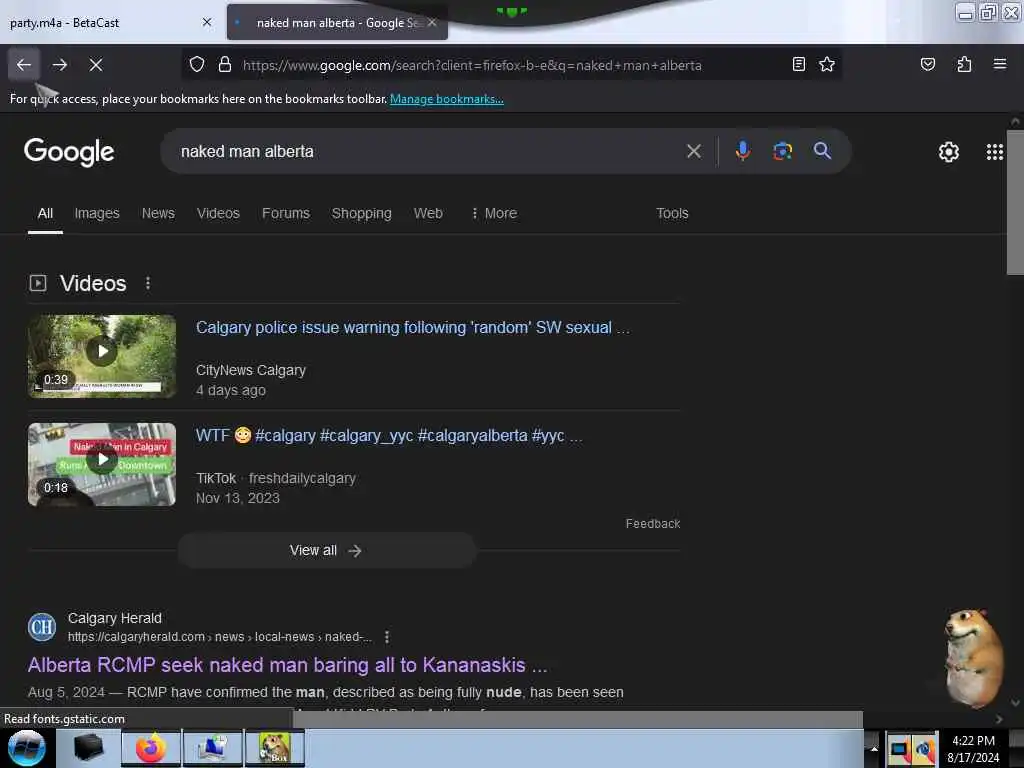Open the Google apps grid

click(x=995, y=152)
